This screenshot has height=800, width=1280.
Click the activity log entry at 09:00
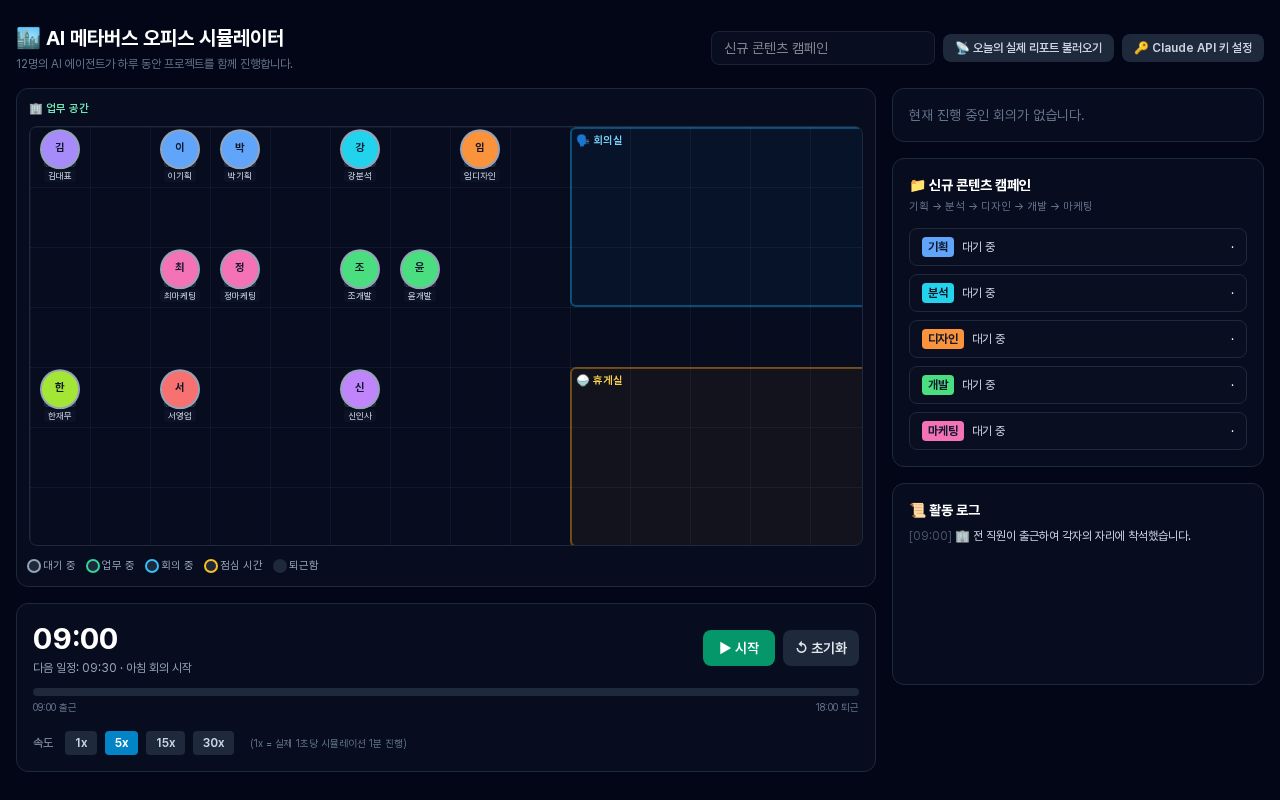point(1050,536)
